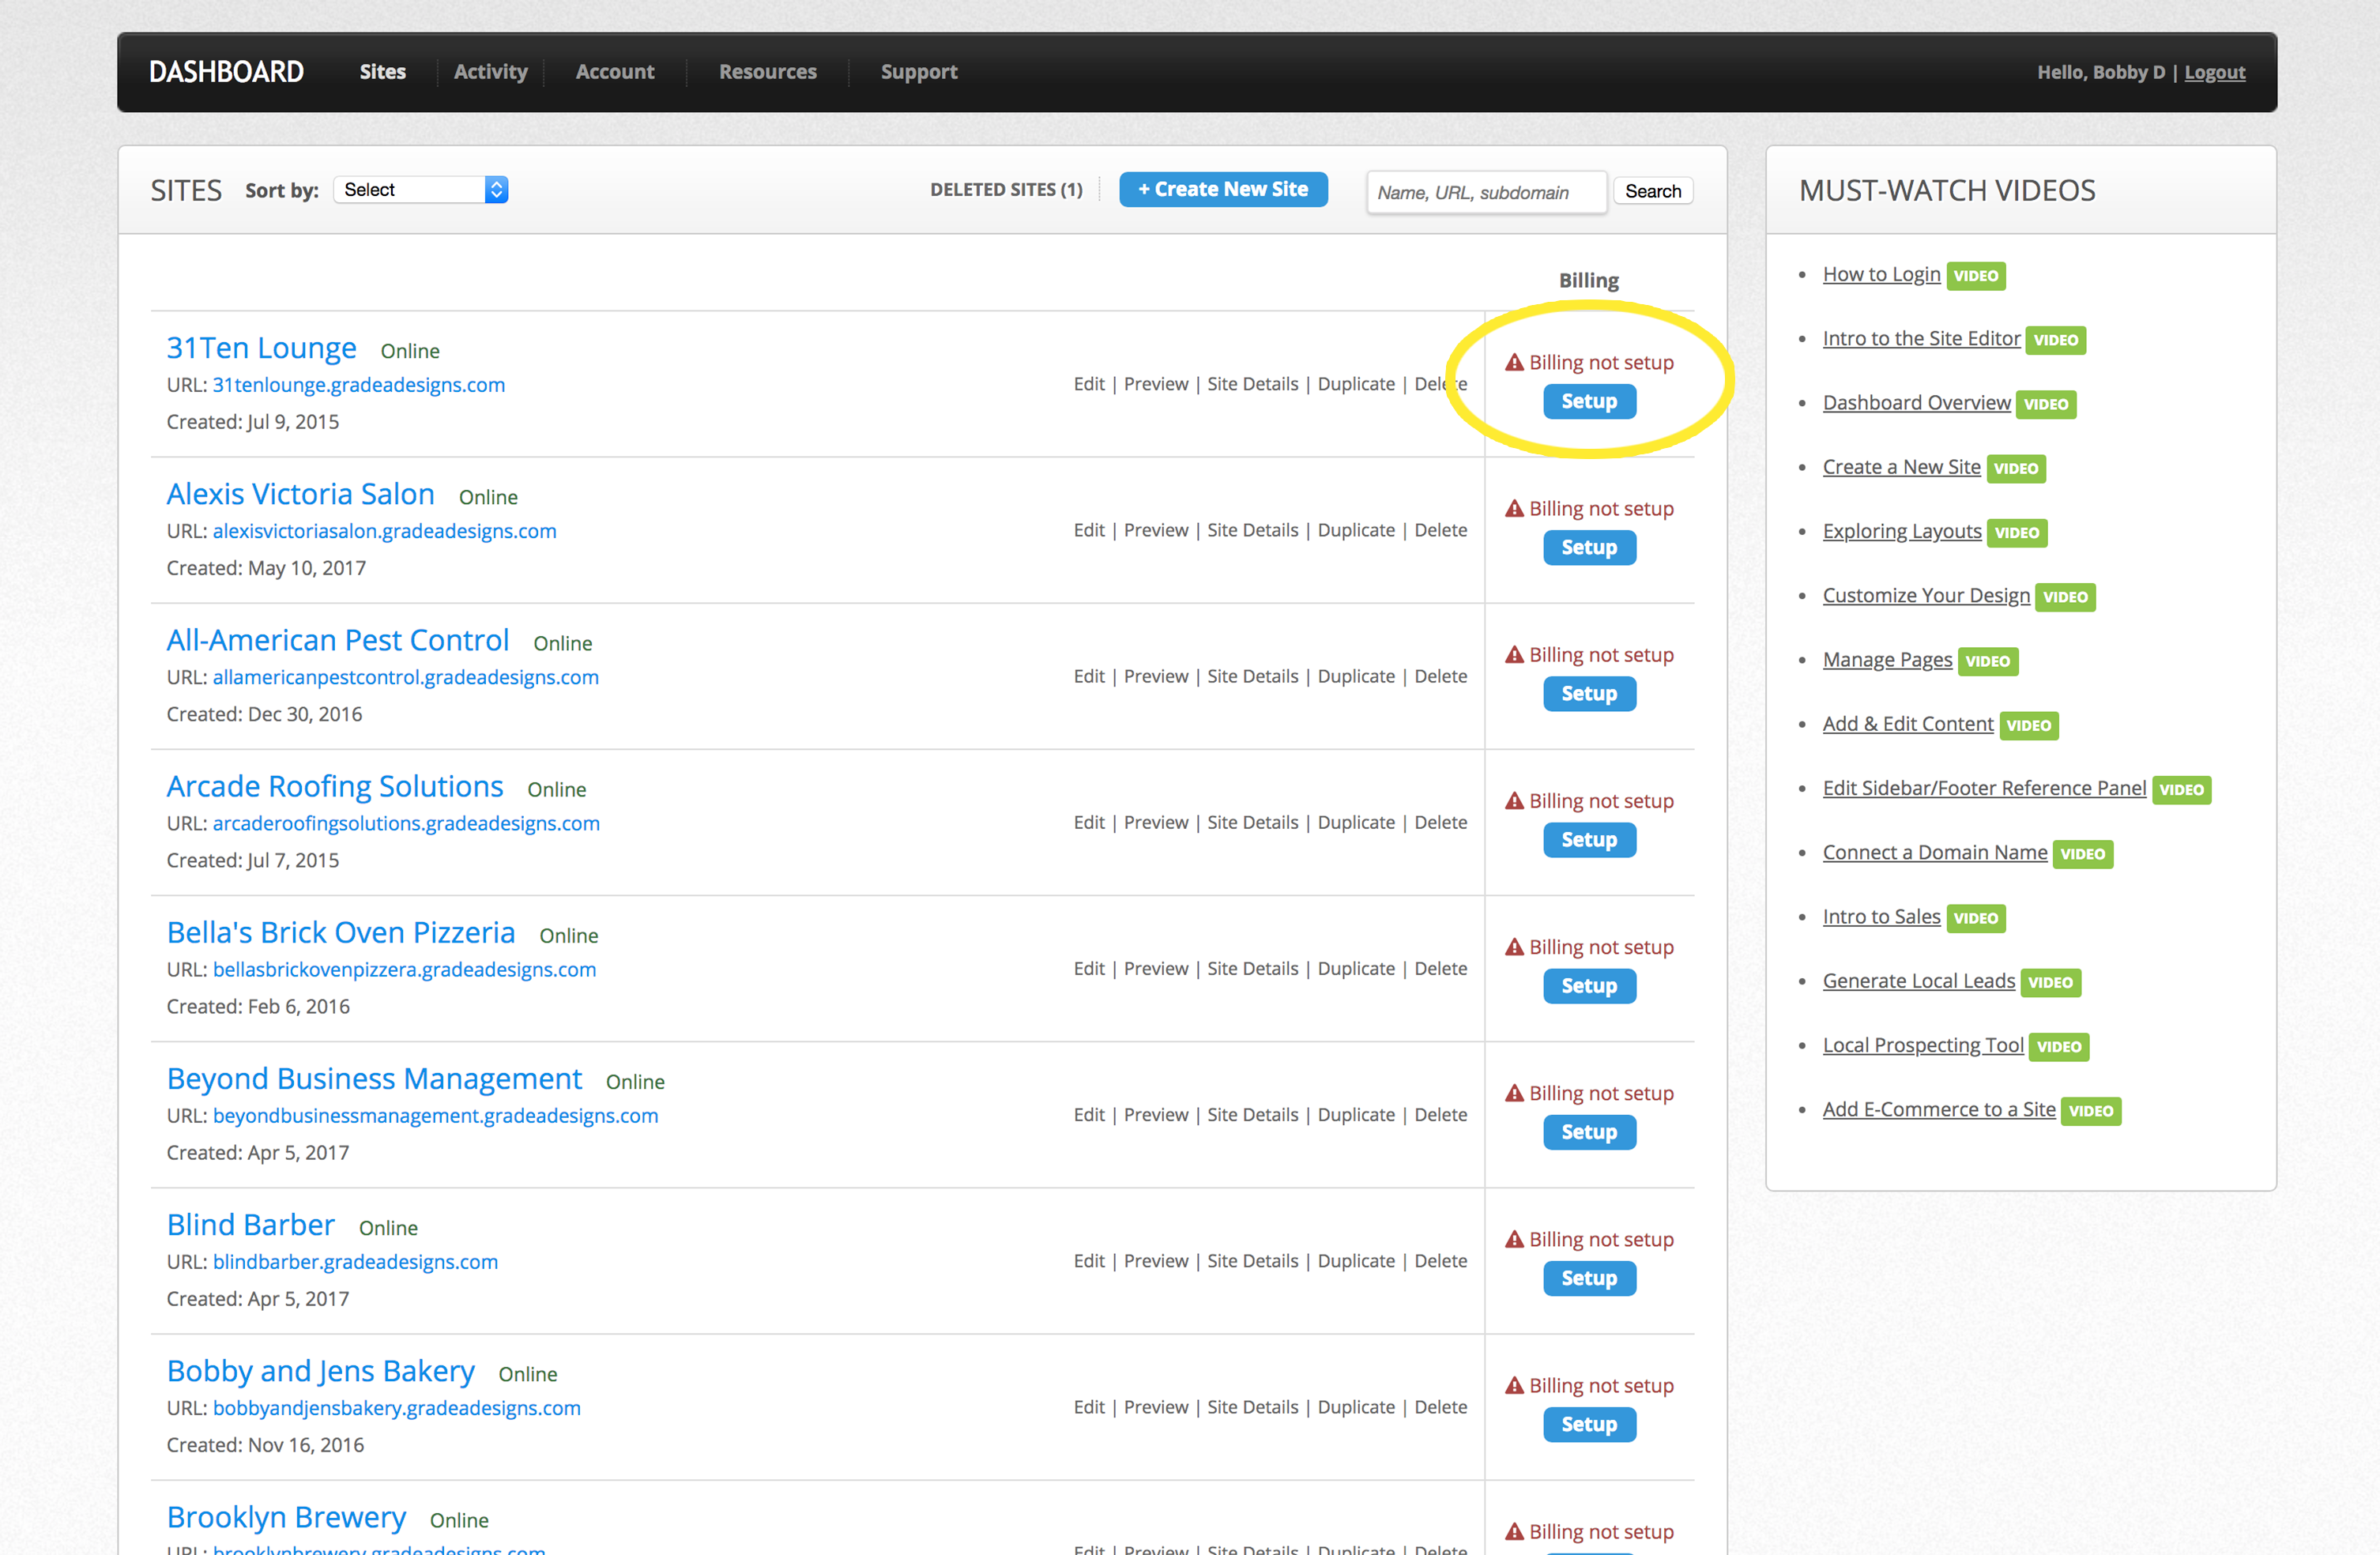Click the VIDEO badge beside Add & Edit Content
The height and width of the screenshot is (1555, 2380).
click(x=2029, y=725)
